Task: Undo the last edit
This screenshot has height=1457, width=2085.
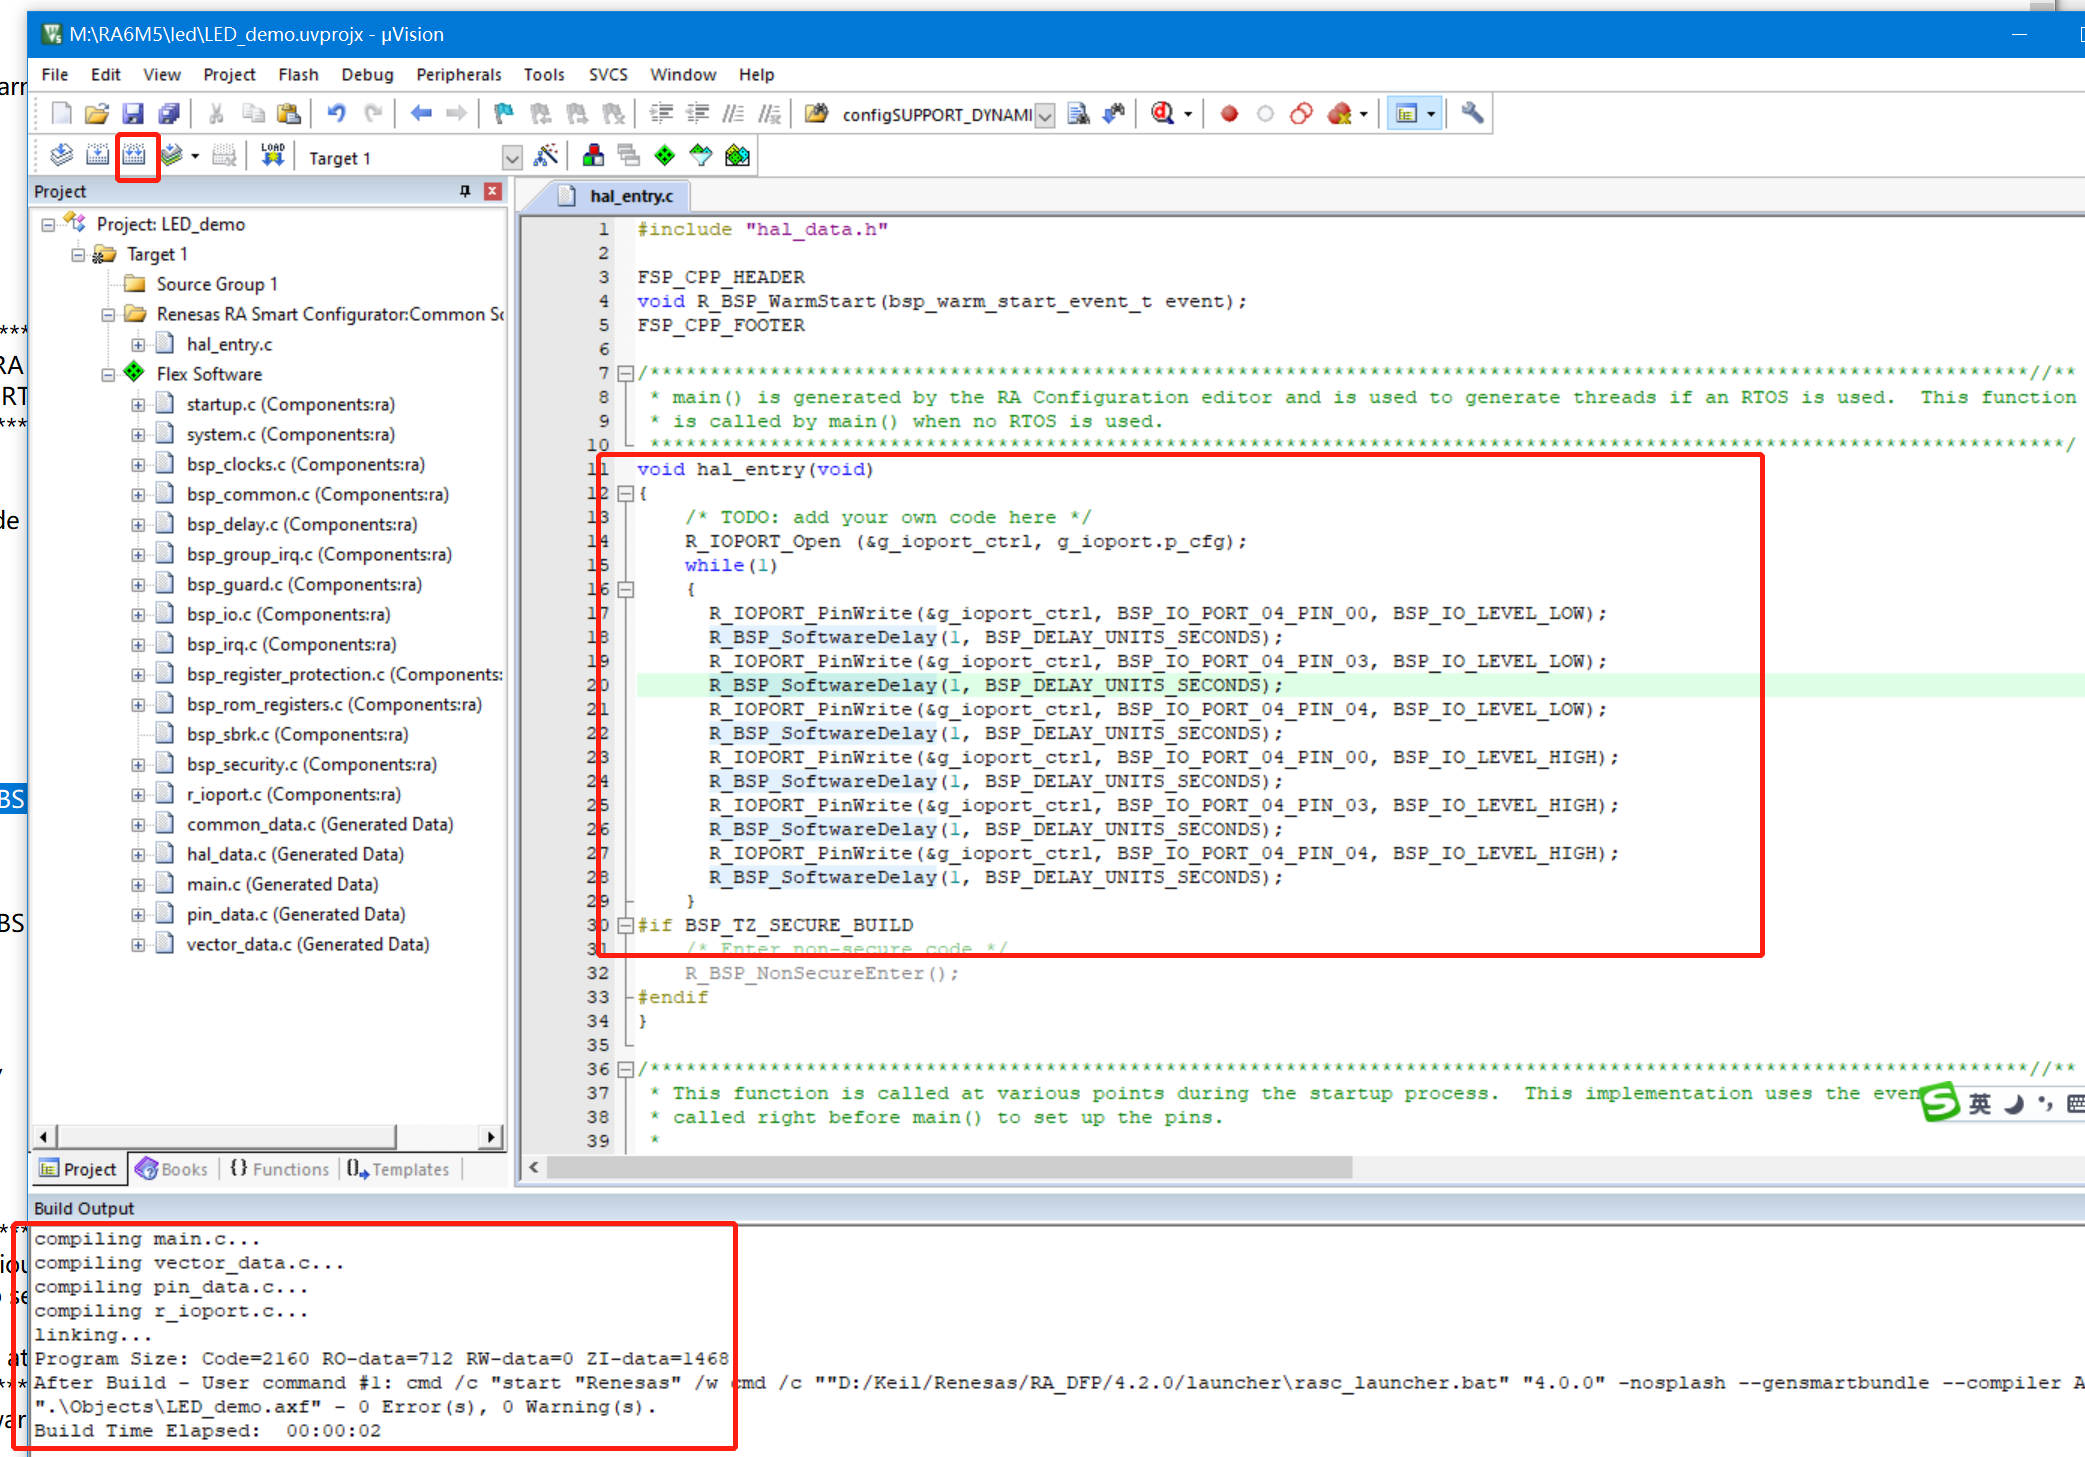Action: (337, 114)
